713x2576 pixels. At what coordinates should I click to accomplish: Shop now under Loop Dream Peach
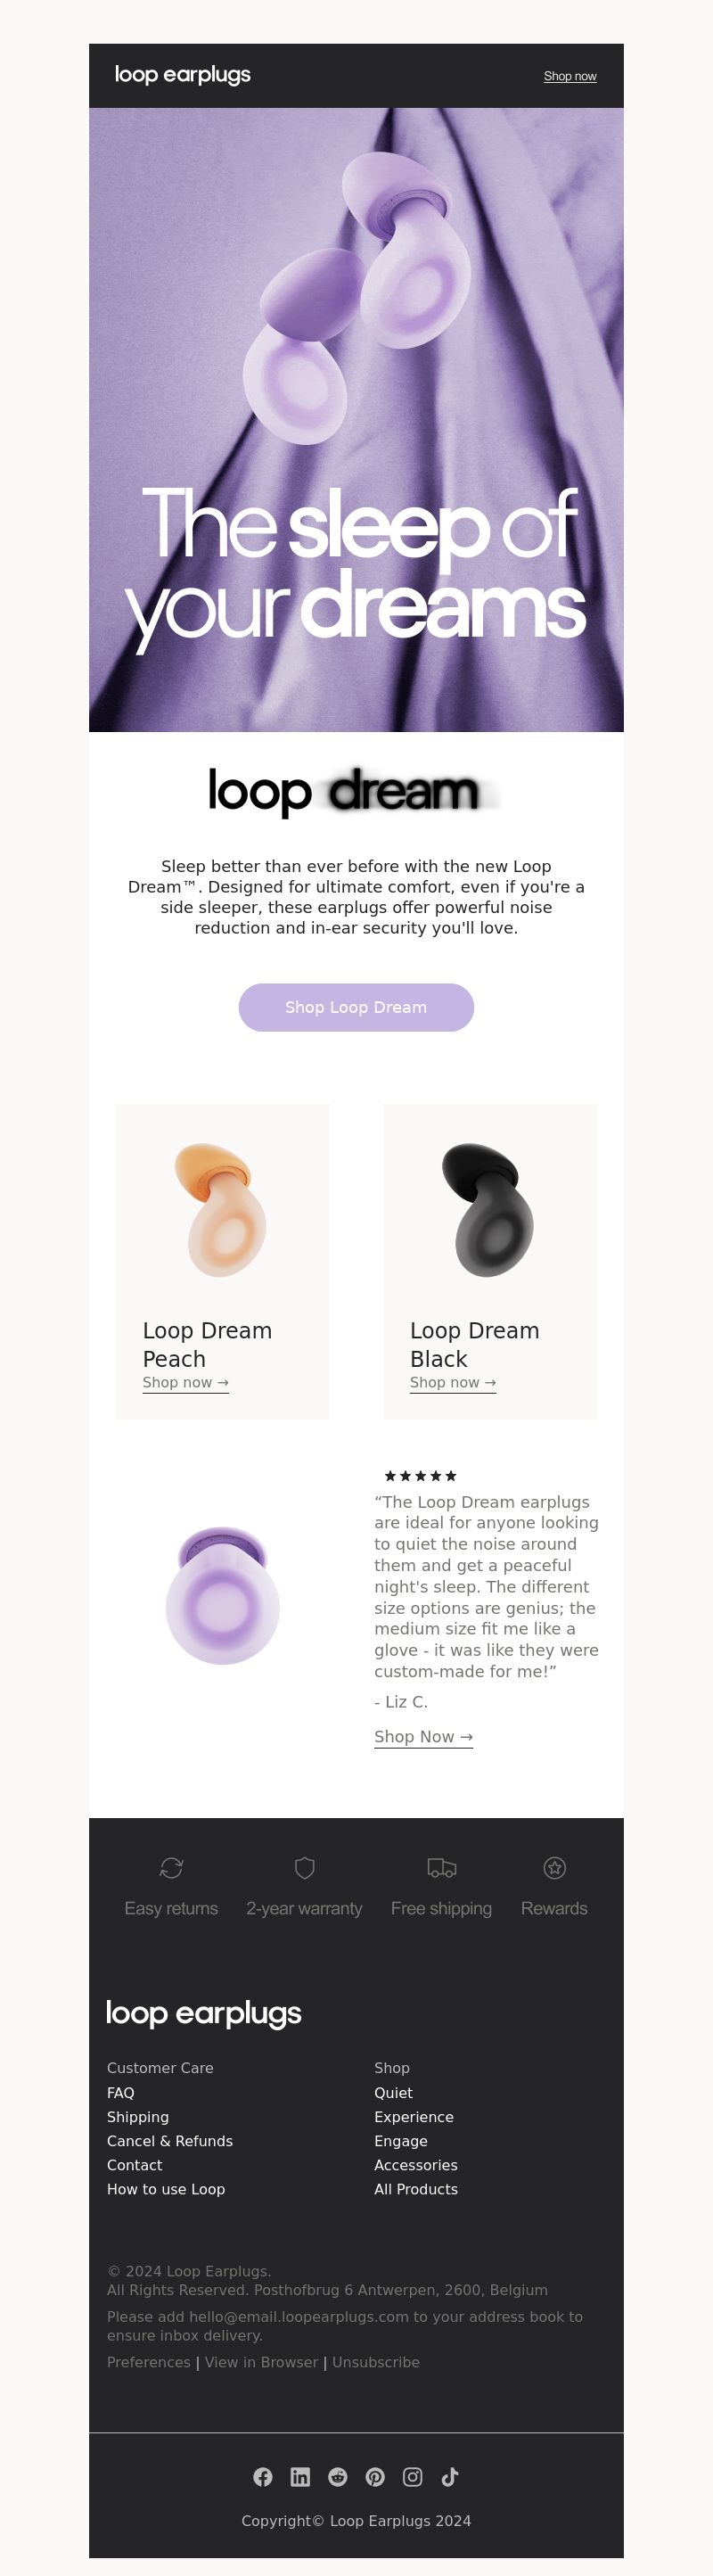[186, 1382]
